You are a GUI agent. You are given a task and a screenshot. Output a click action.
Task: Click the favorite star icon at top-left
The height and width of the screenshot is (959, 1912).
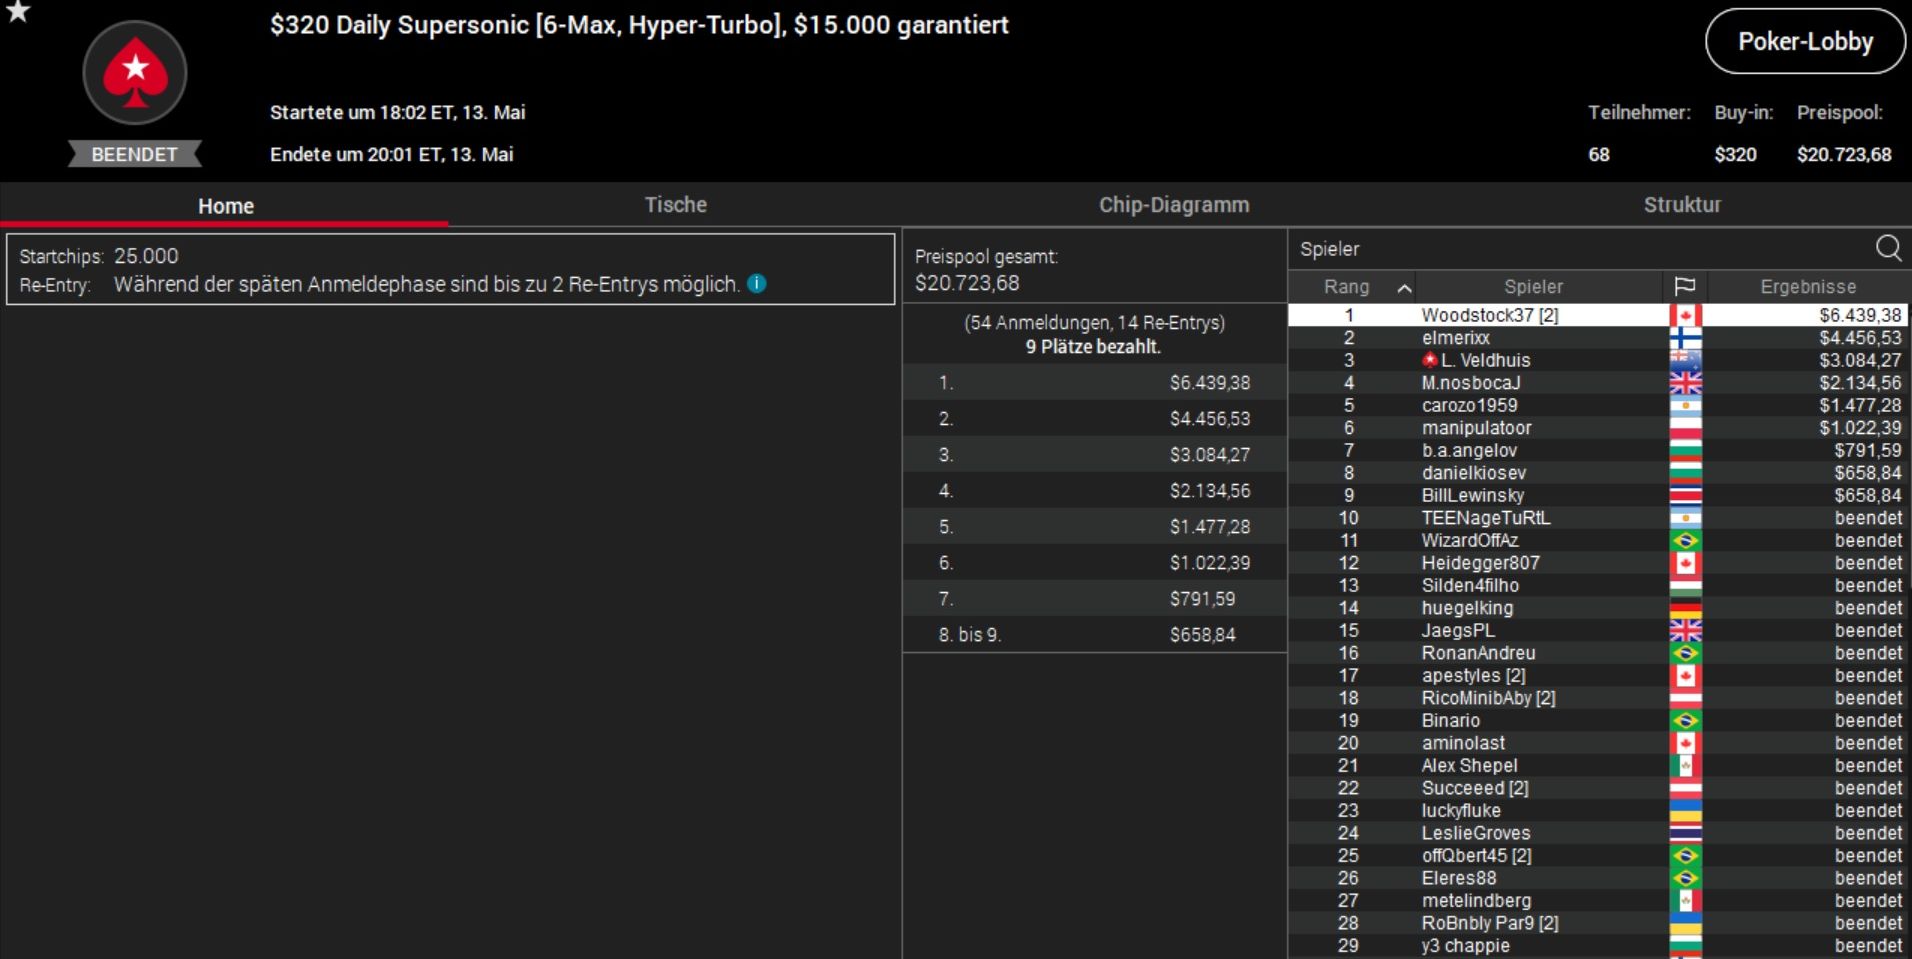[x=18, y=12]
